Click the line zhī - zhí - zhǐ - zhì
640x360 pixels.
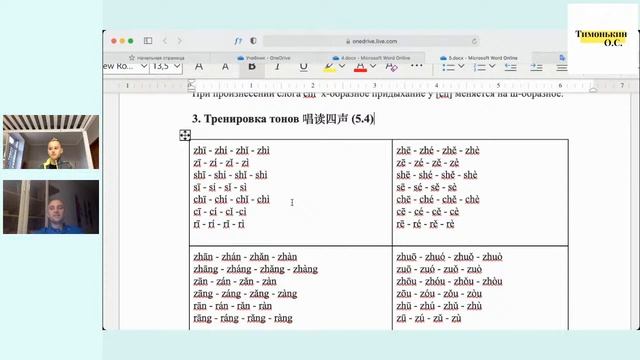[231, 151]
